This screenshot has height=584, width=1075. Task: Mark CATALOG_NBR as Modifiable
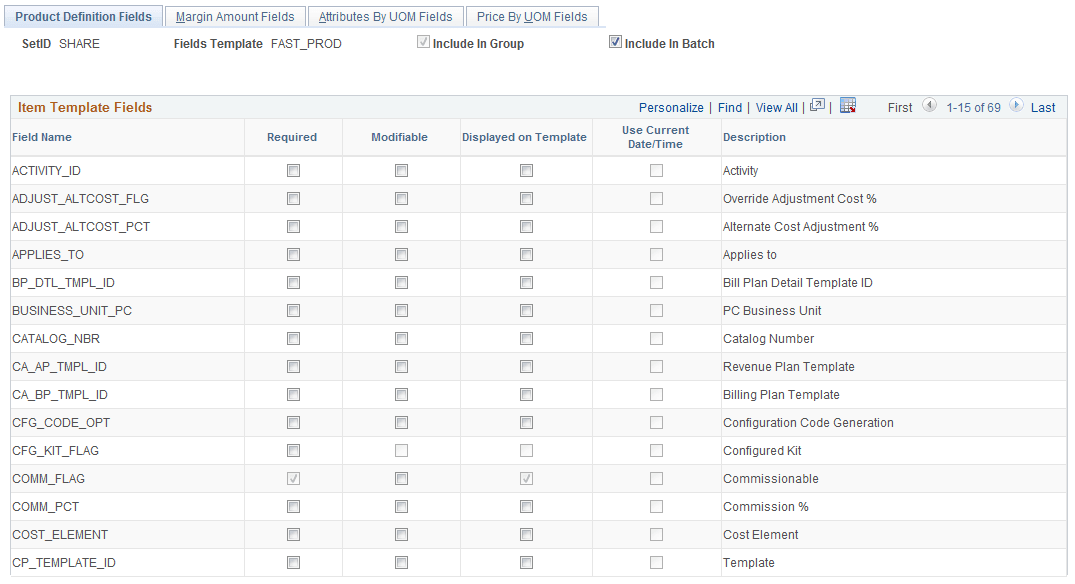pyautogui.click(x=401, y=338)
